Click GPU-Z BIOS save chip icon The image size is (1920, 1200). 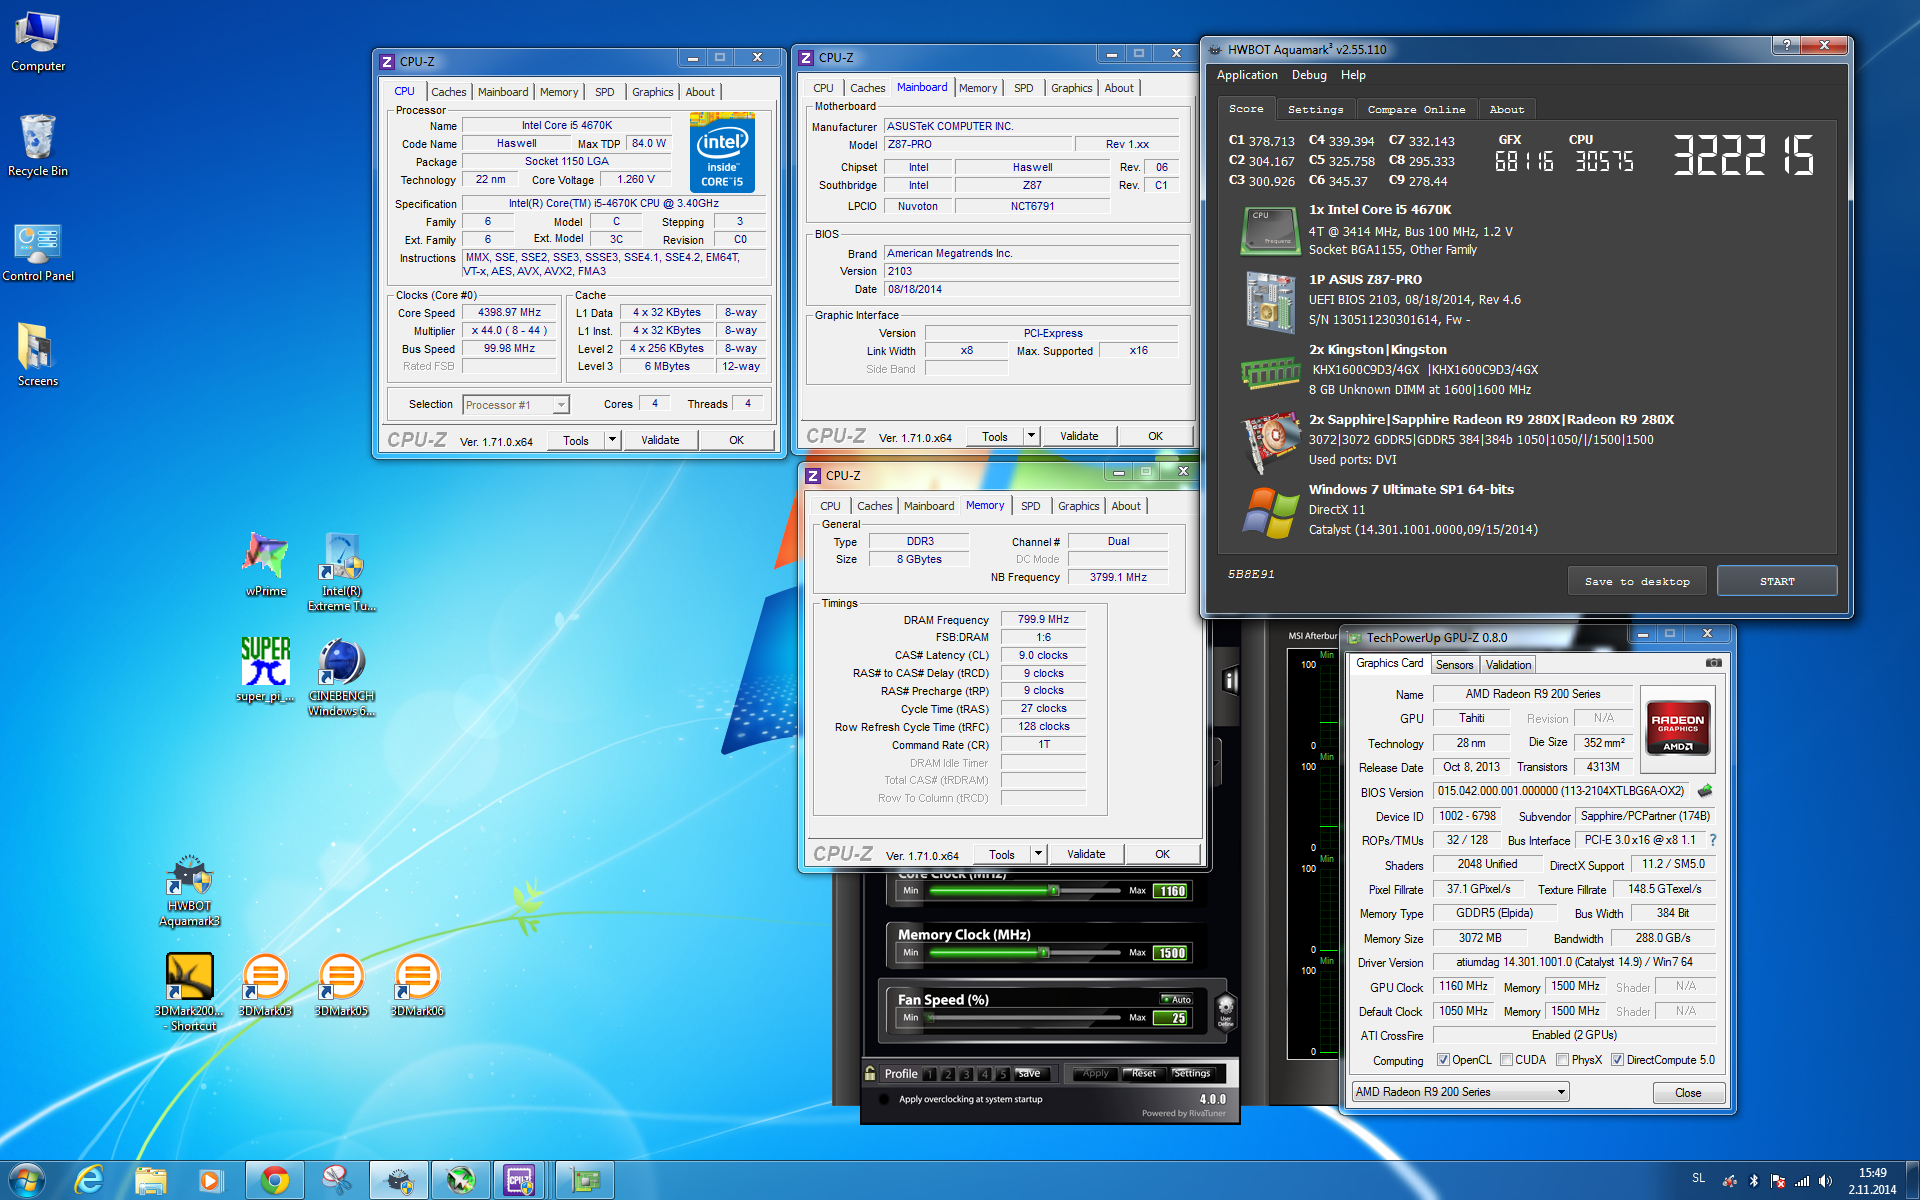point(1705,791)
